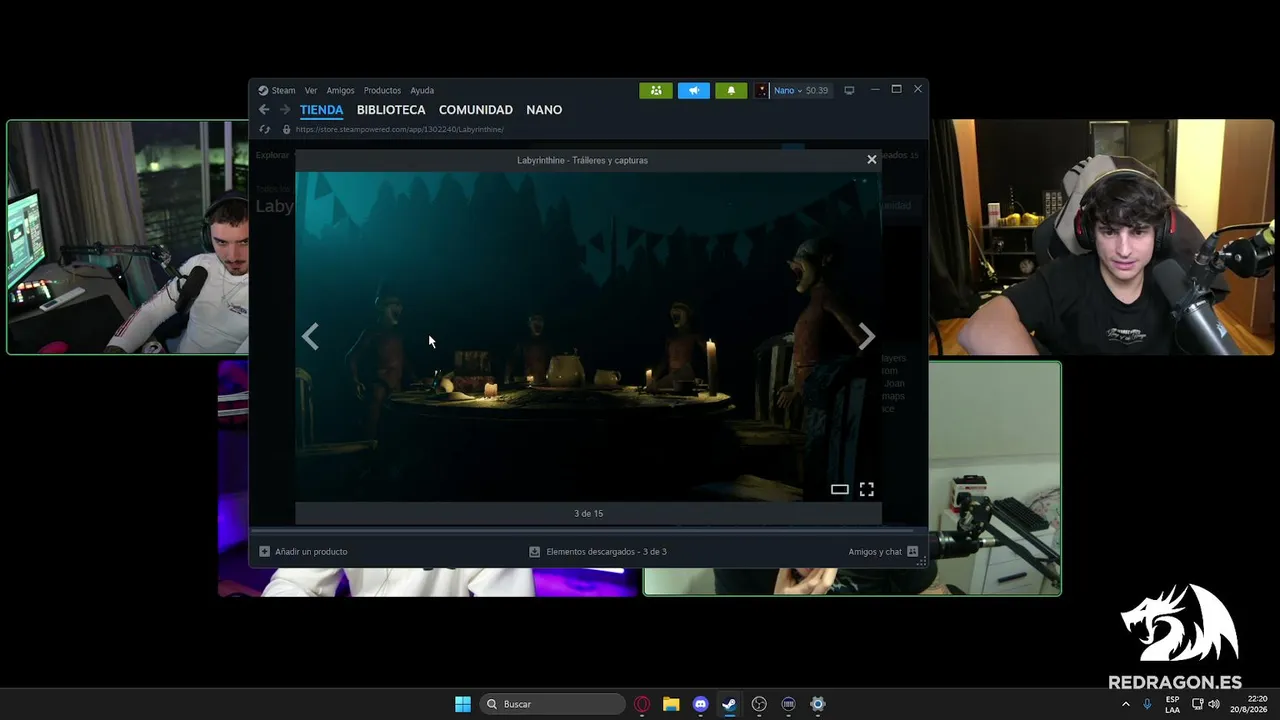Screen dimensions: 1280x720
Task: Open the volume tray icon
Action: (x=1214, y=704)
